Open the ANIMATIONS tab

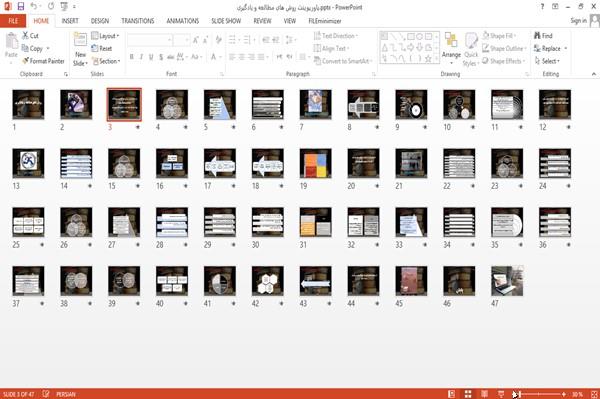[183, 21]
